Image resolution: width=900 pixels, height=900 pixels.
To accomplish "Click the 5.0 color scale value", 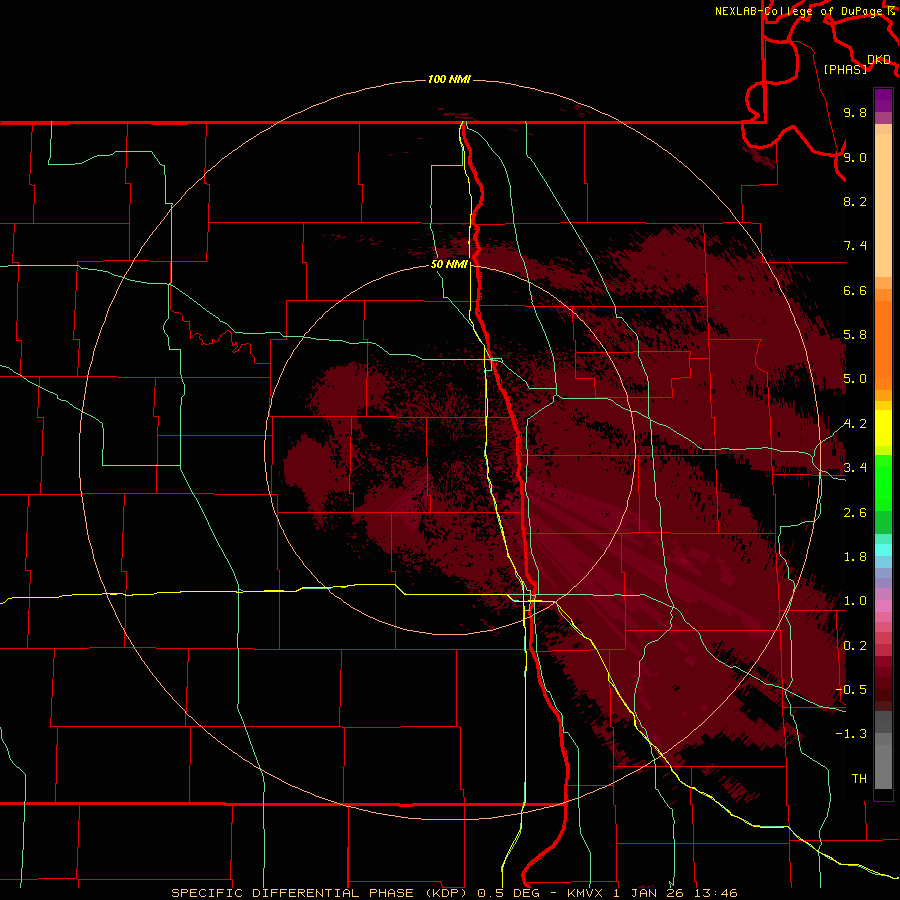I will (x=855, y=379).
